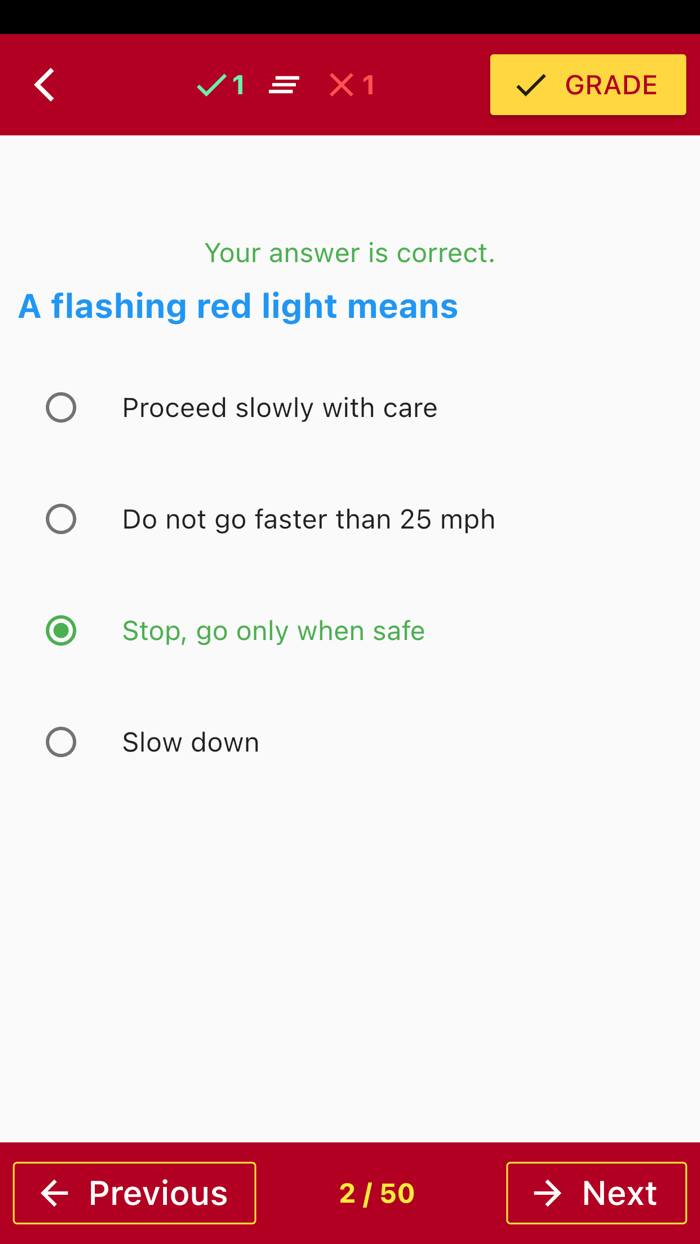Click the right arrow icon on Next
This screenshot has width=700, height=1244.
point(548,1192)
